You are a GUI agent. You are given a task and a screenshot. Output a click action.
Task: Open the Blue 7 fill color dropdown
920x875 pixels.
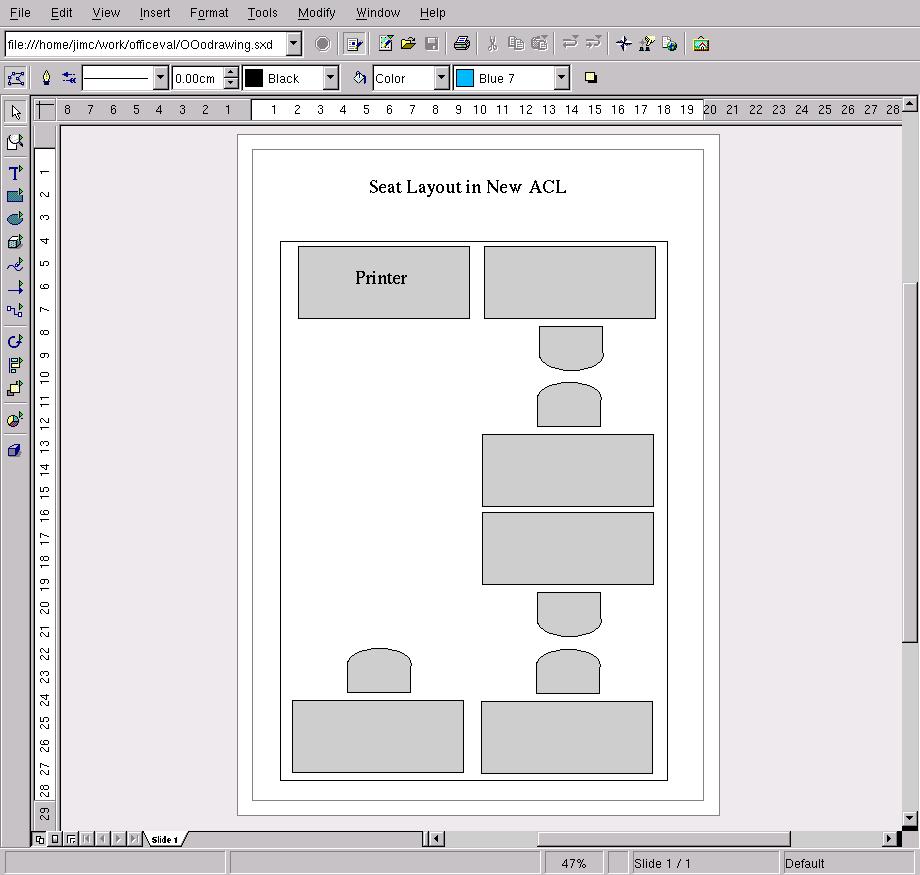(561, 78)
